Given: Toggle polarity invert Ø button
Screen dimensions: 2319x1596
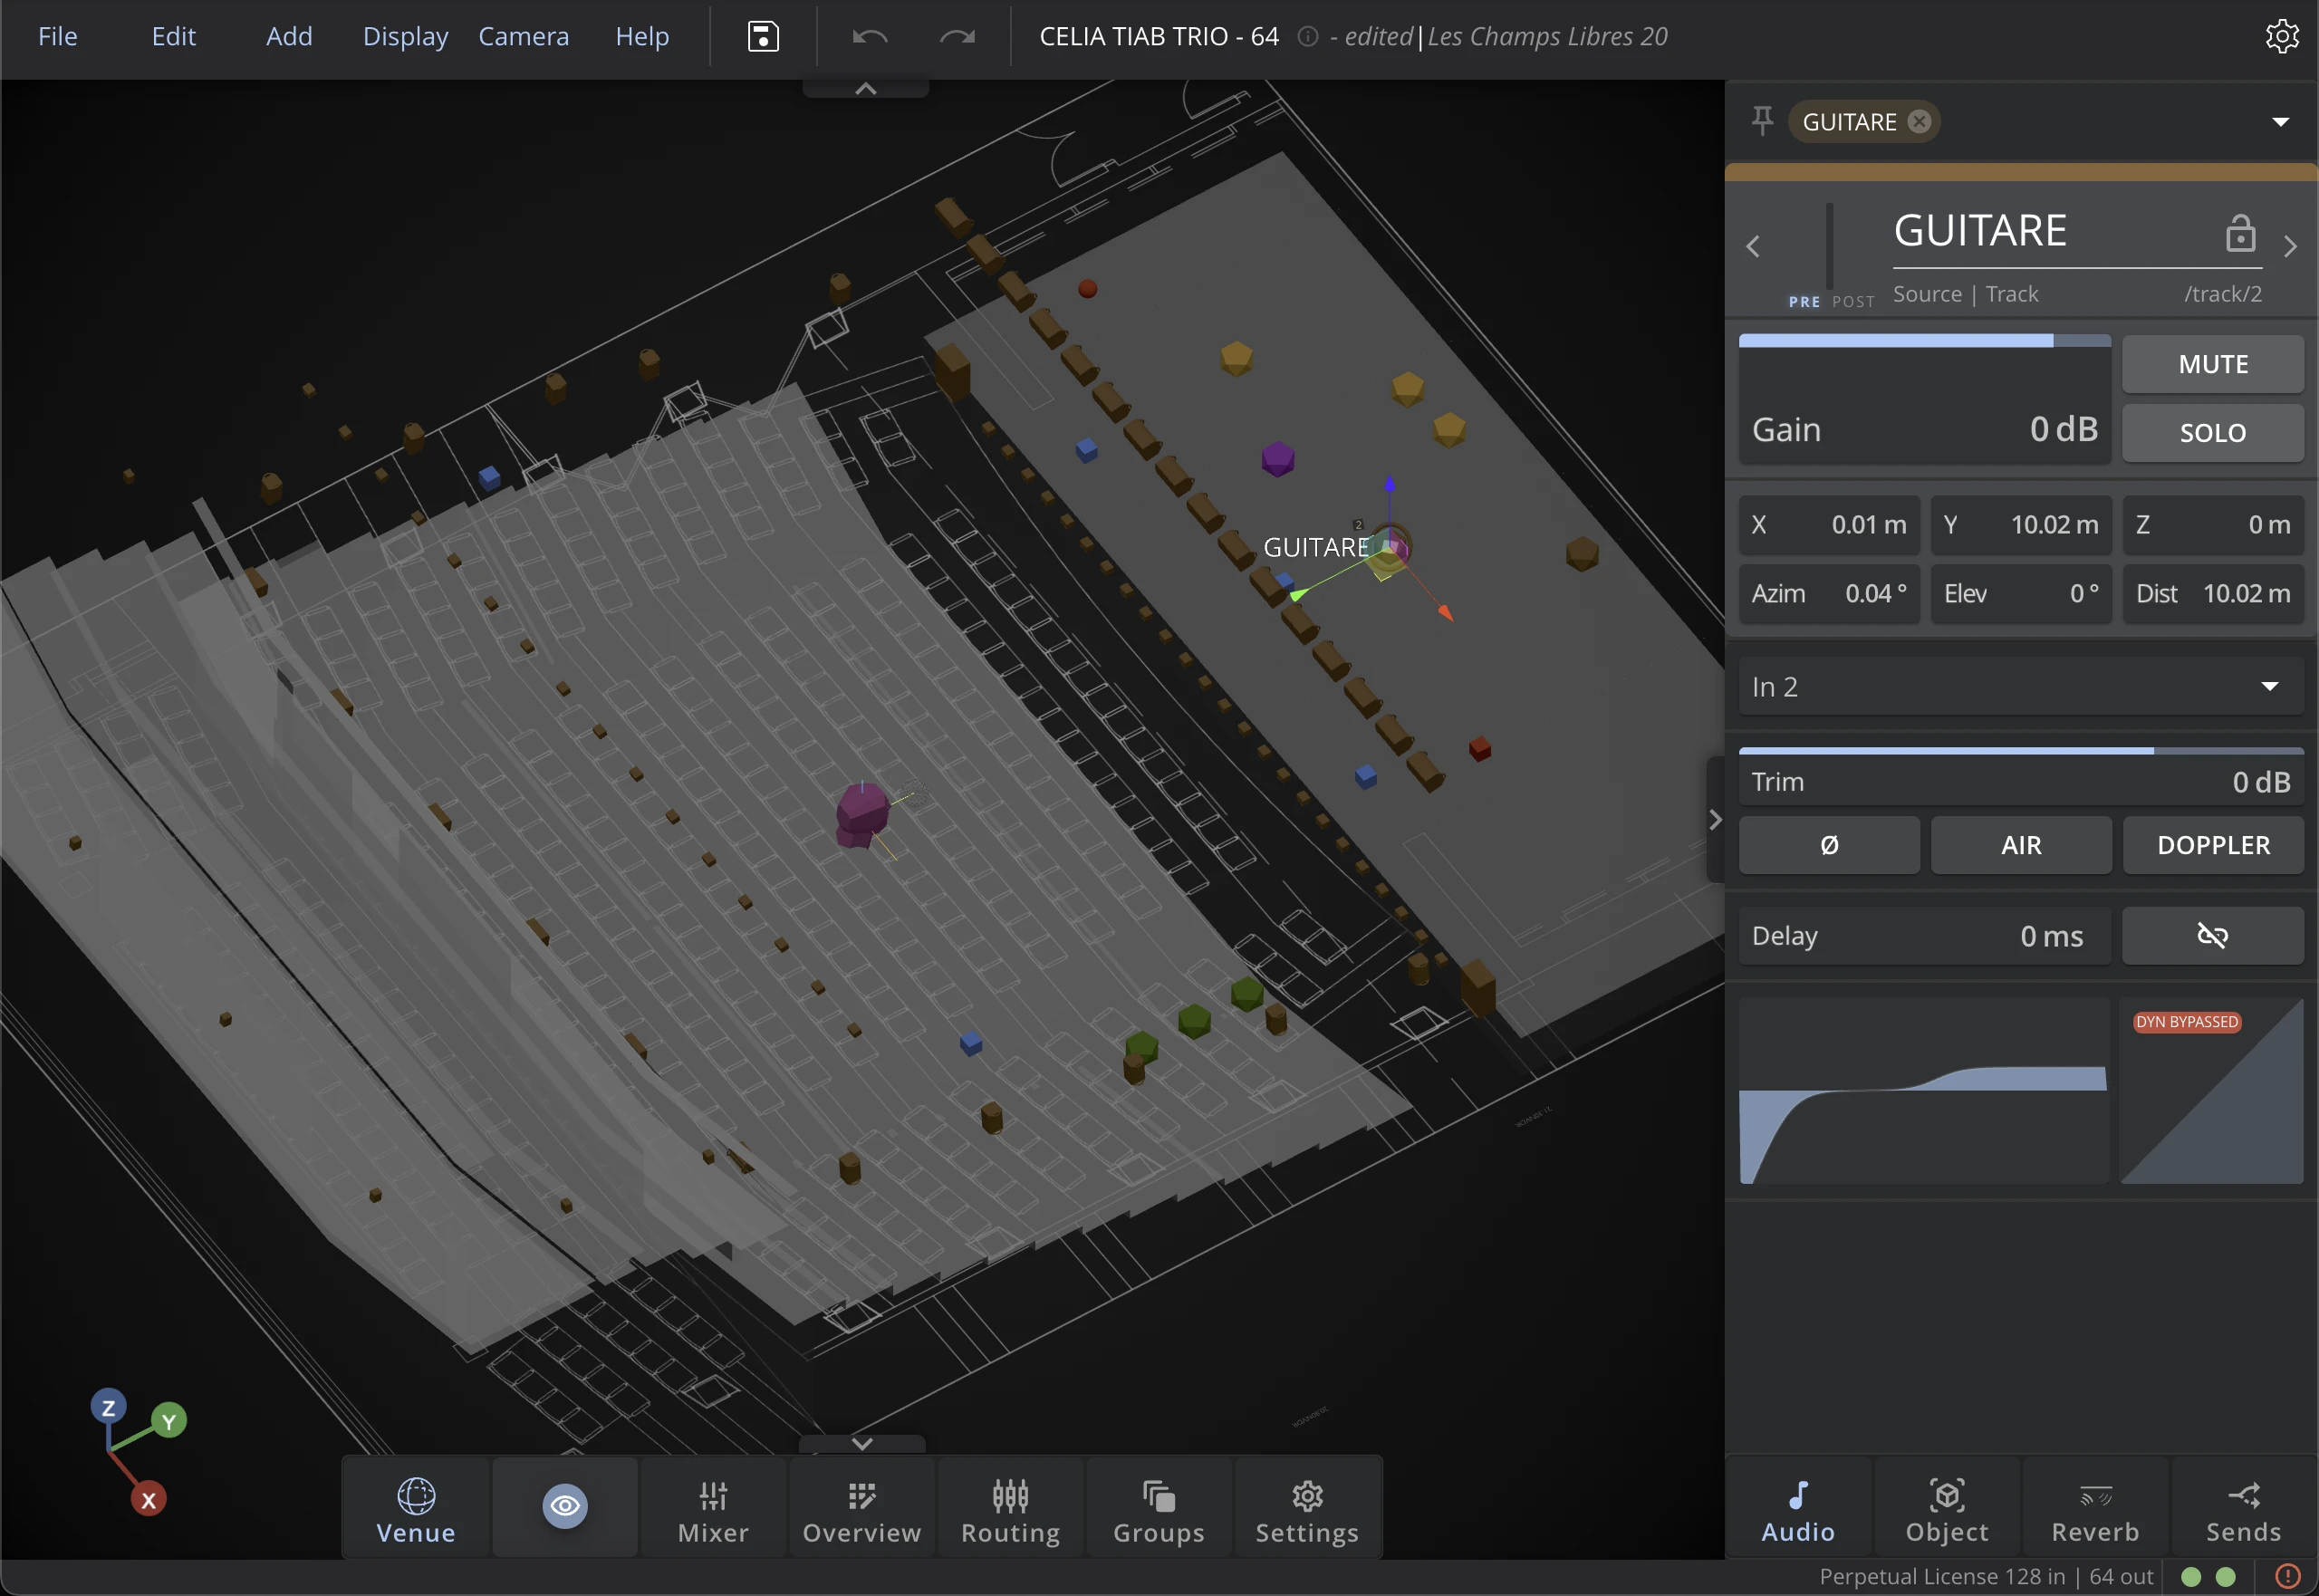Looking at the screenshot, I should pyautogui.click(x=1829, y=845).
